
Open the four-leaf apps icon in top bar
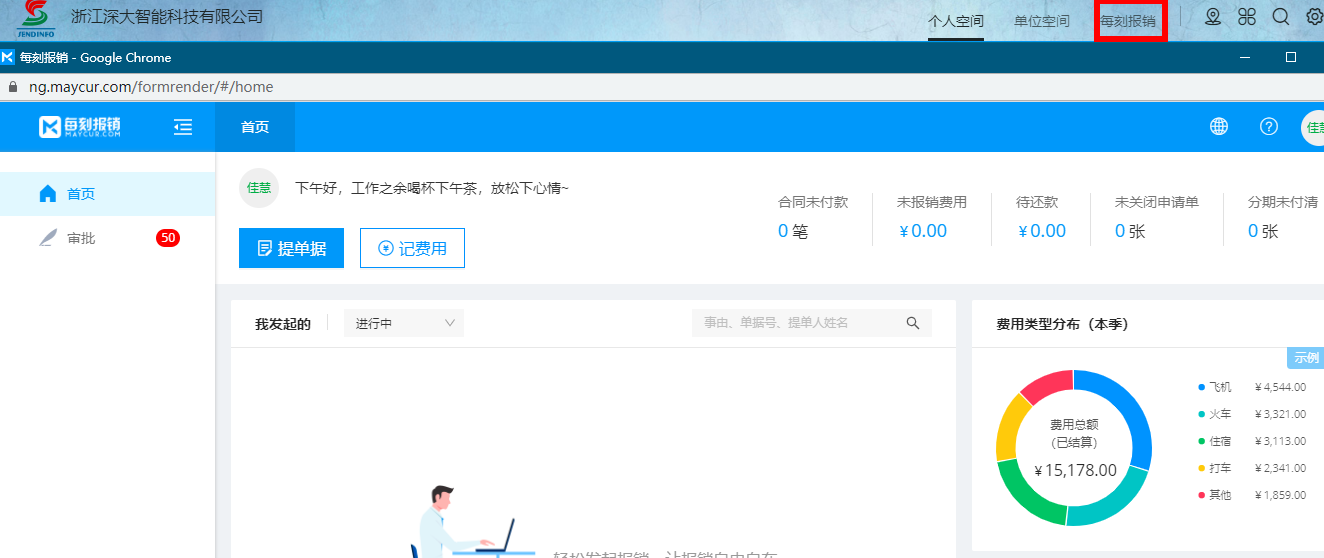1246,17
